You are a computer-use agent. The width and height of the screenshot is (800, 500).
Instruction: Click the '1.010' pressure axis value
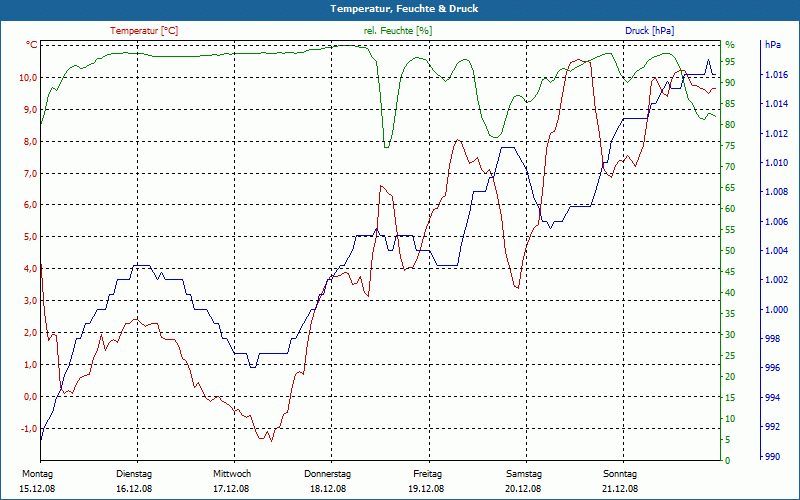tap(776, 163)
